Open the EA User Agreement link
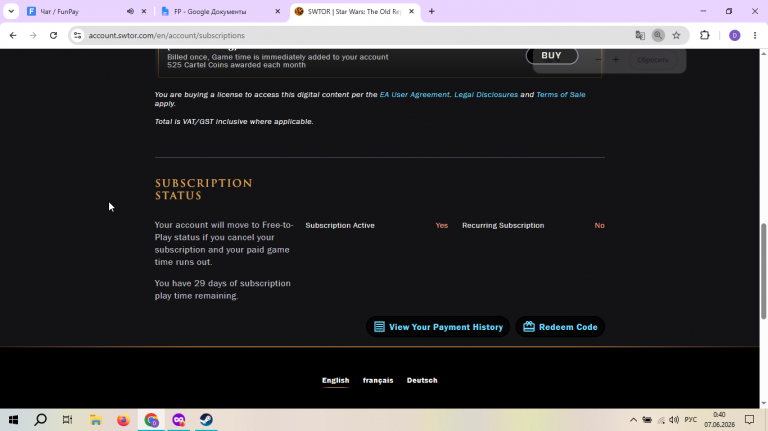Viewport: 768px width, 431px height. pyautogui.click(x=414, y=95)
